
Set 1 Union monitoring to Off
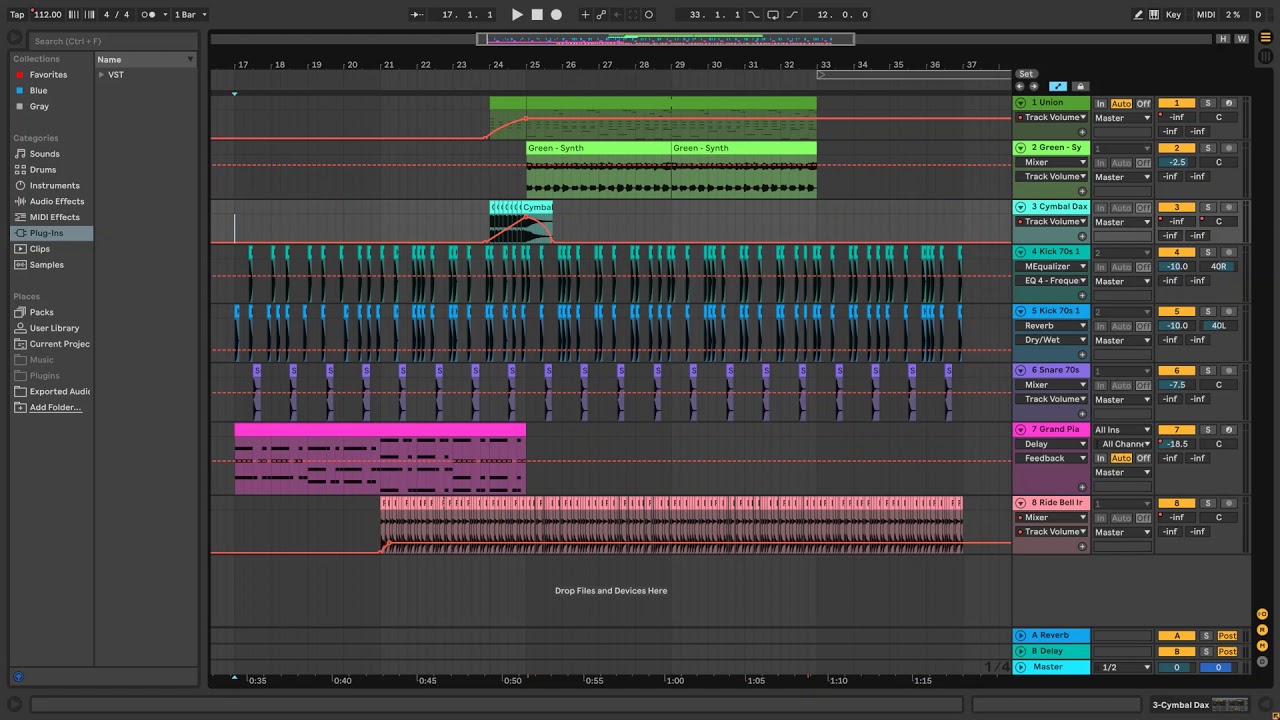pyautogui.click(x=1143, y=104)
